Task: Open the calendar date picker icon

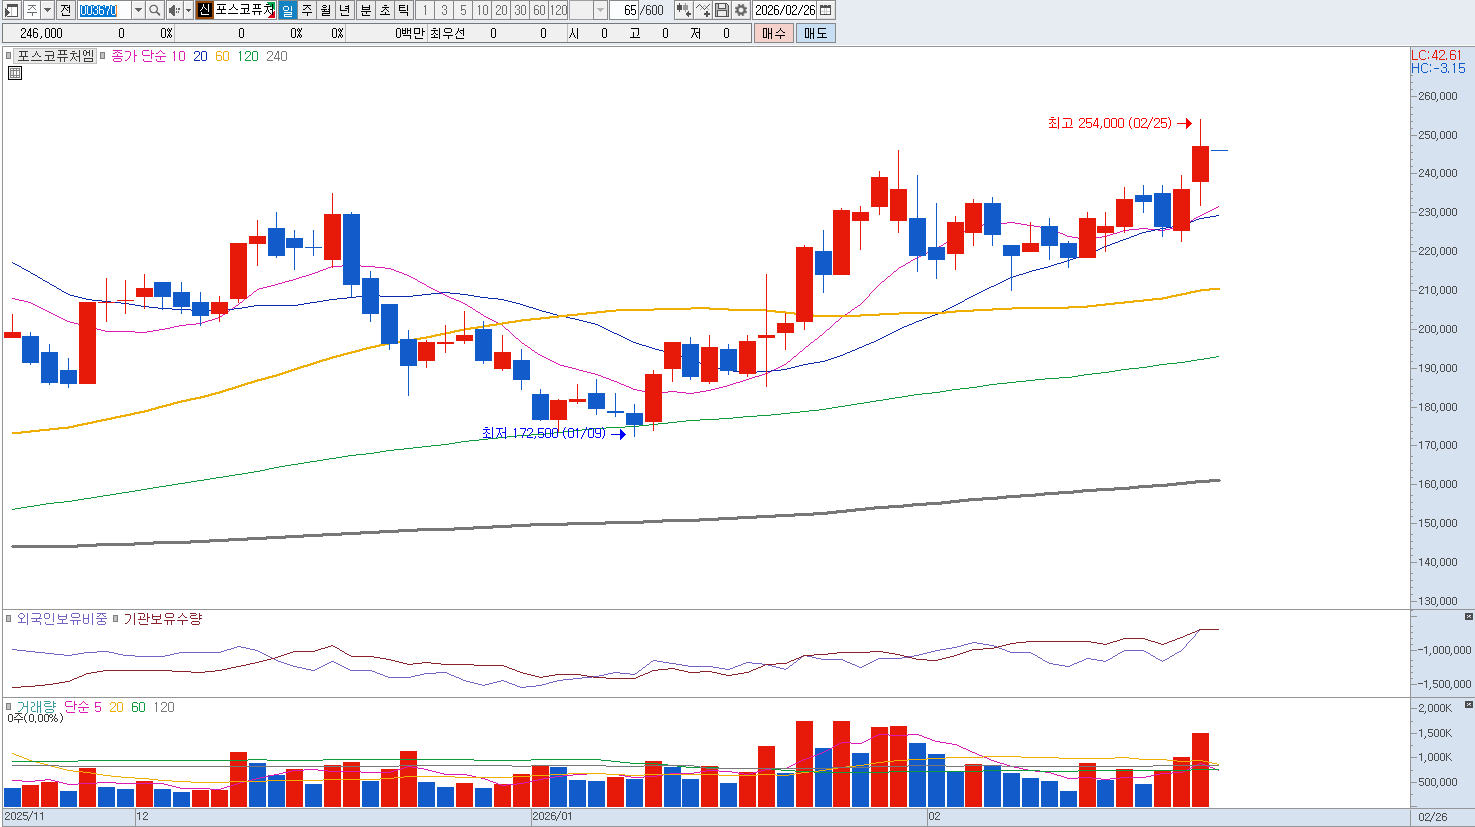Action: tap(826, 10)
